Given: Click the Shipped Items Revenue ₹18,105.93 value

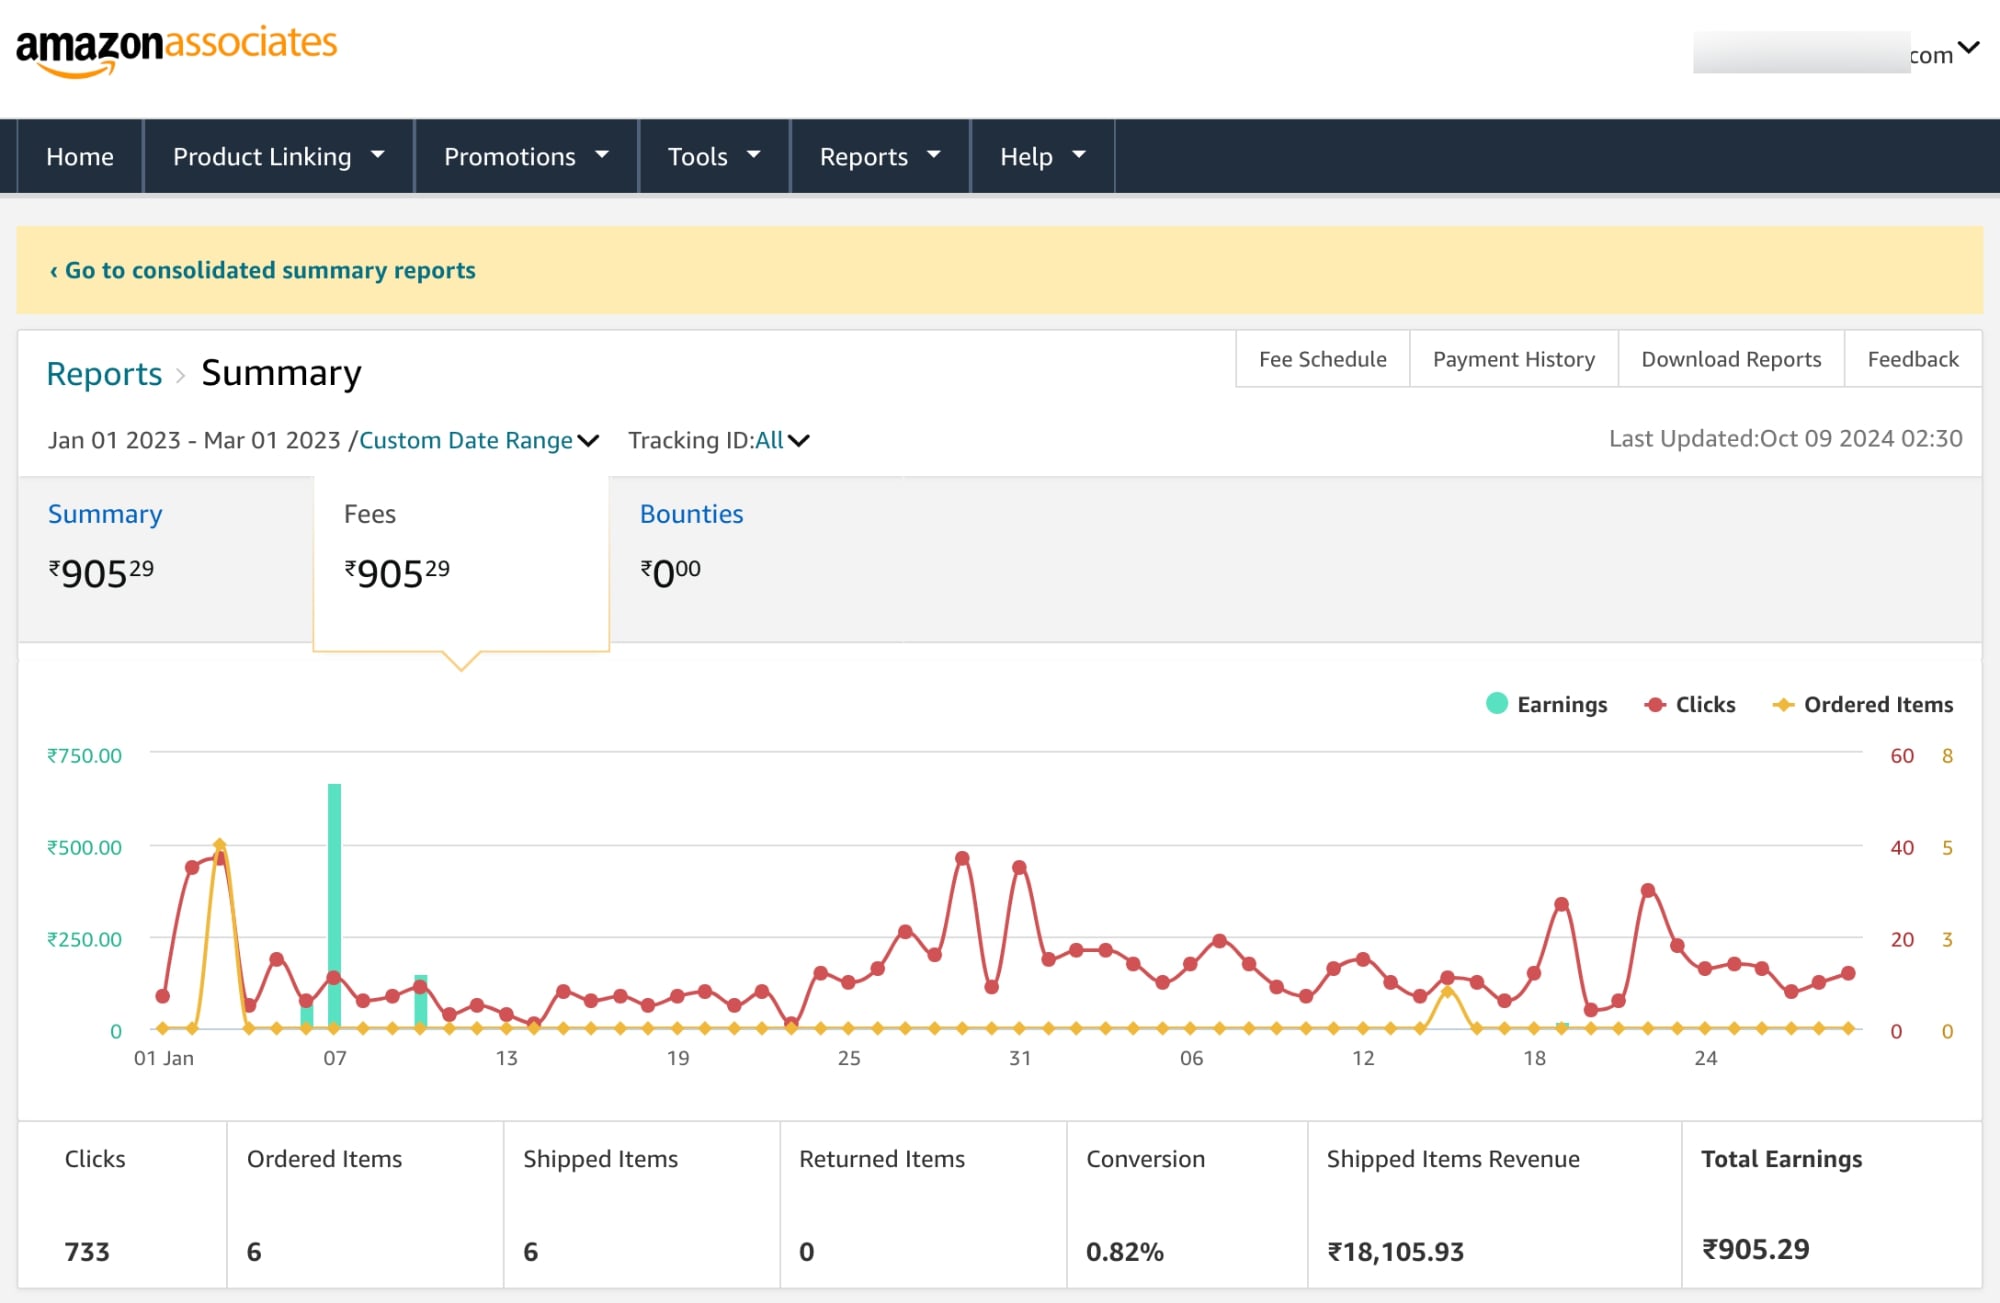Looking at the screenshot, I should pyautogui.click(x=1395, y=1251).
